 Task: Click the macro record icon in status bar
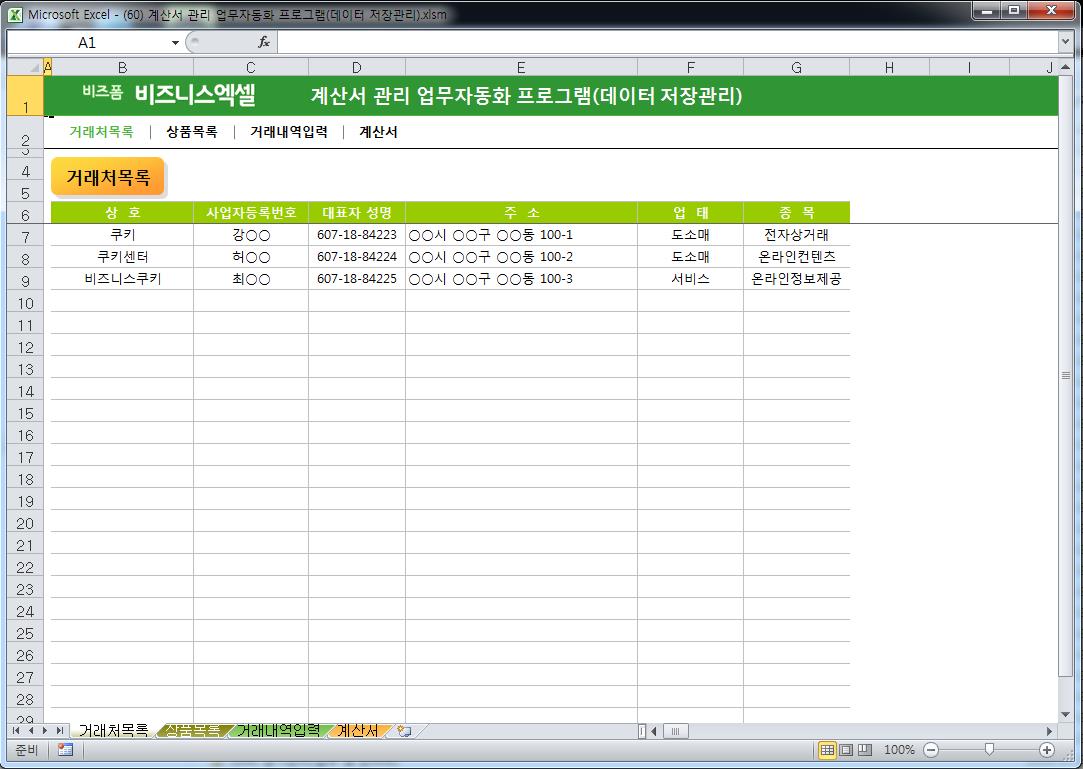pos(65,750)
